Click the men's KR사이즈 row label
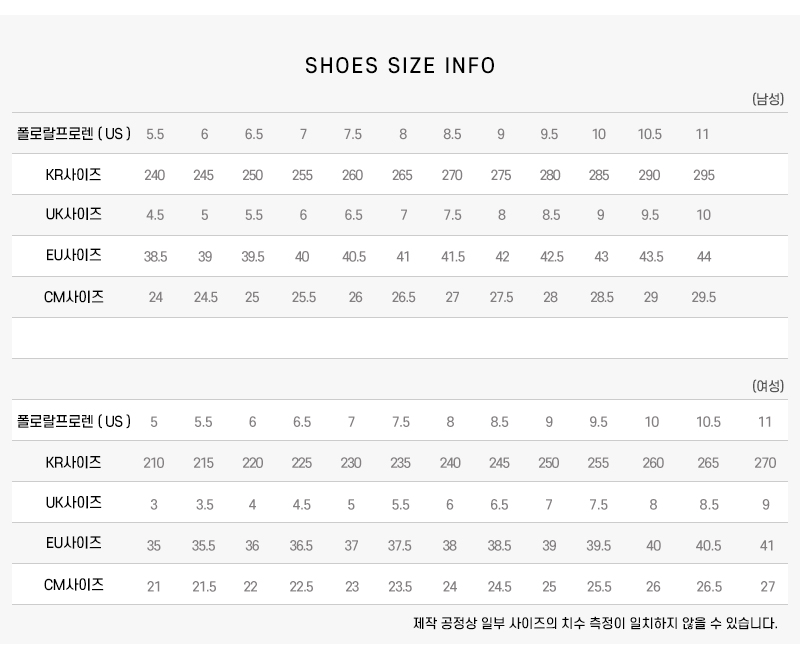The height and width of the screenshot is (660, 800). point(74,175)
